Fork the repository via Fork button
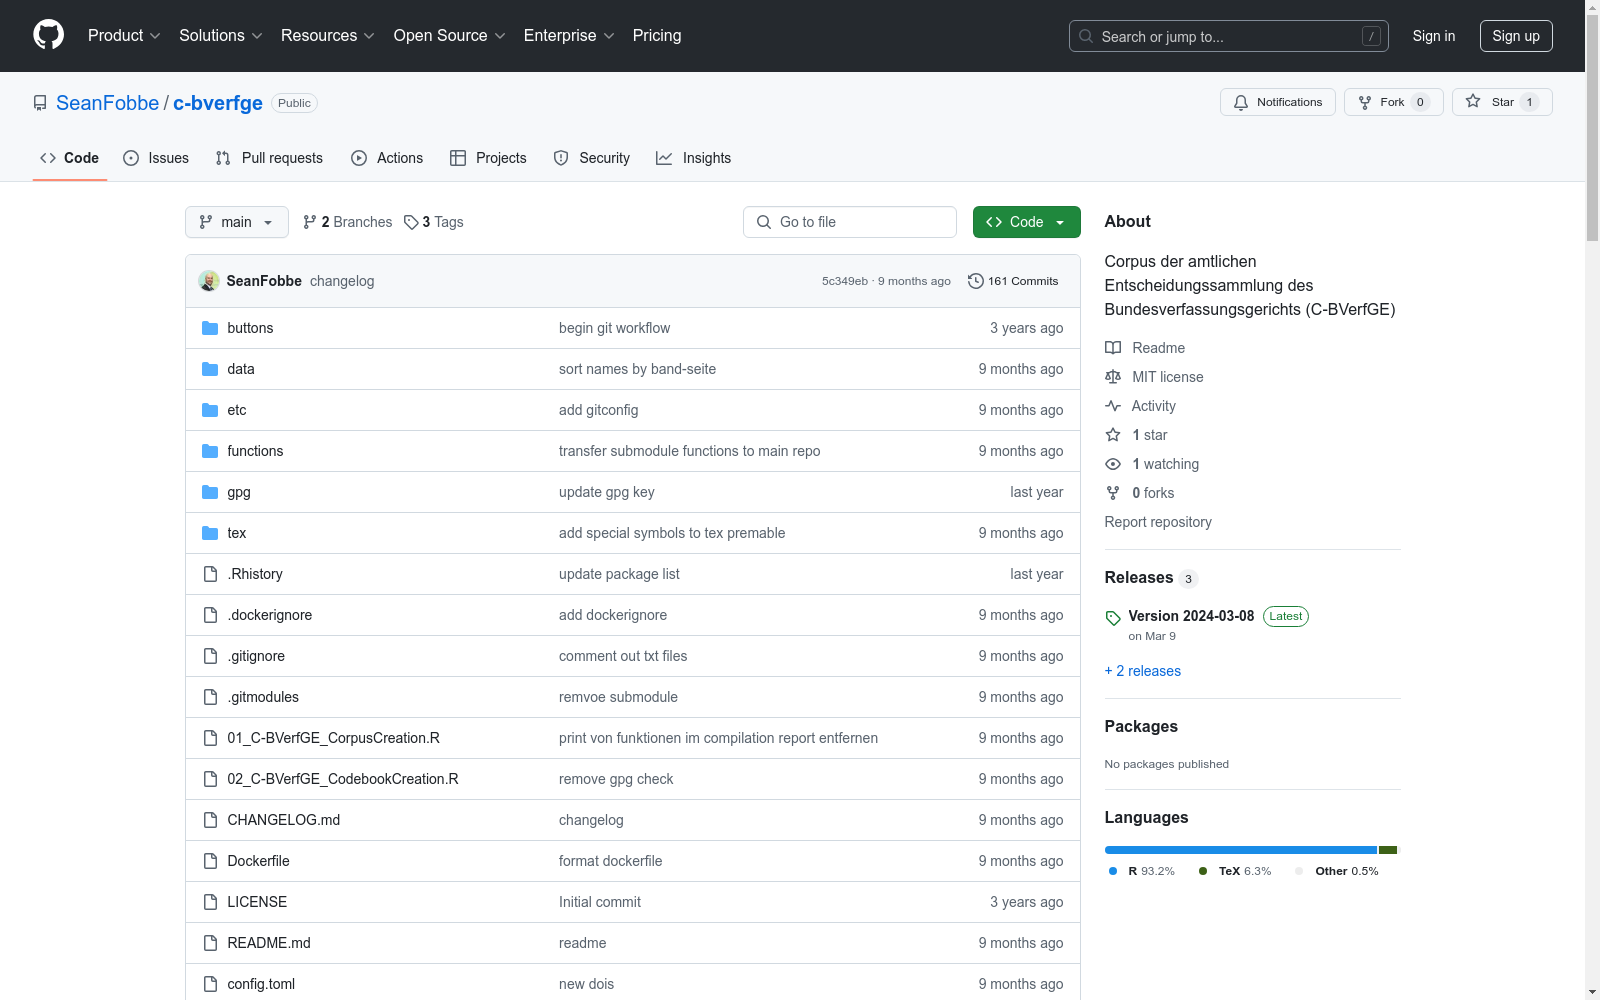Screen dimensions: 1600x1000 [1393, 102]
